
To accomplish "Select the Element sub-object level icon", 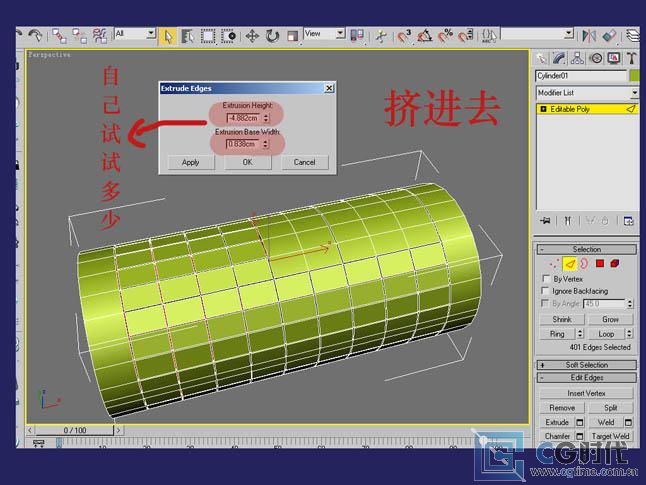I will point(615,263).
